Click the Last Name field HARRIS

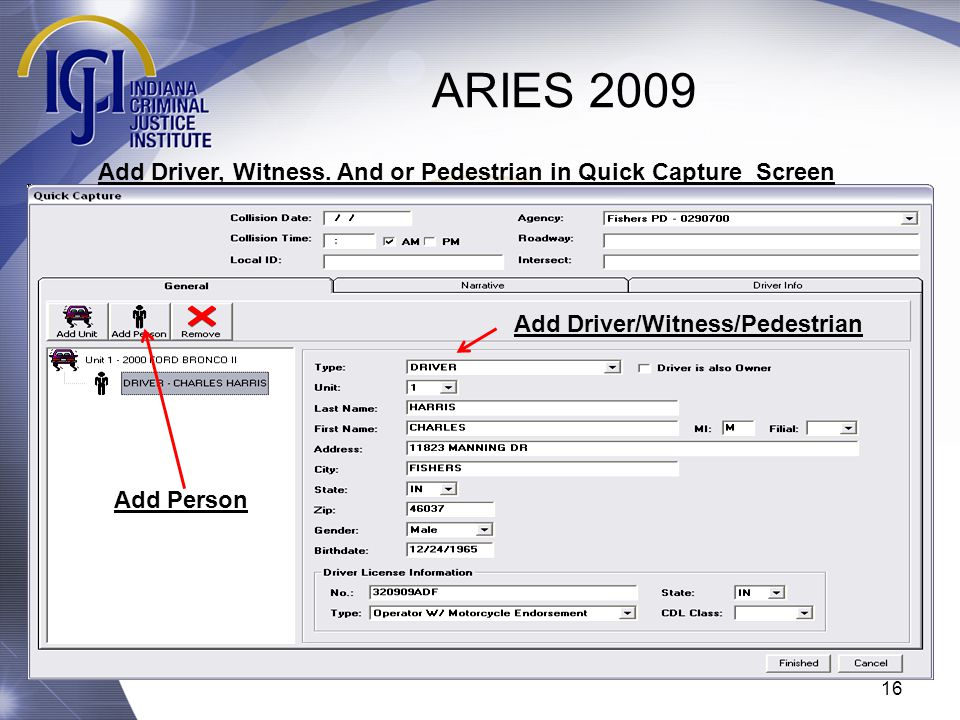(542, 408)
